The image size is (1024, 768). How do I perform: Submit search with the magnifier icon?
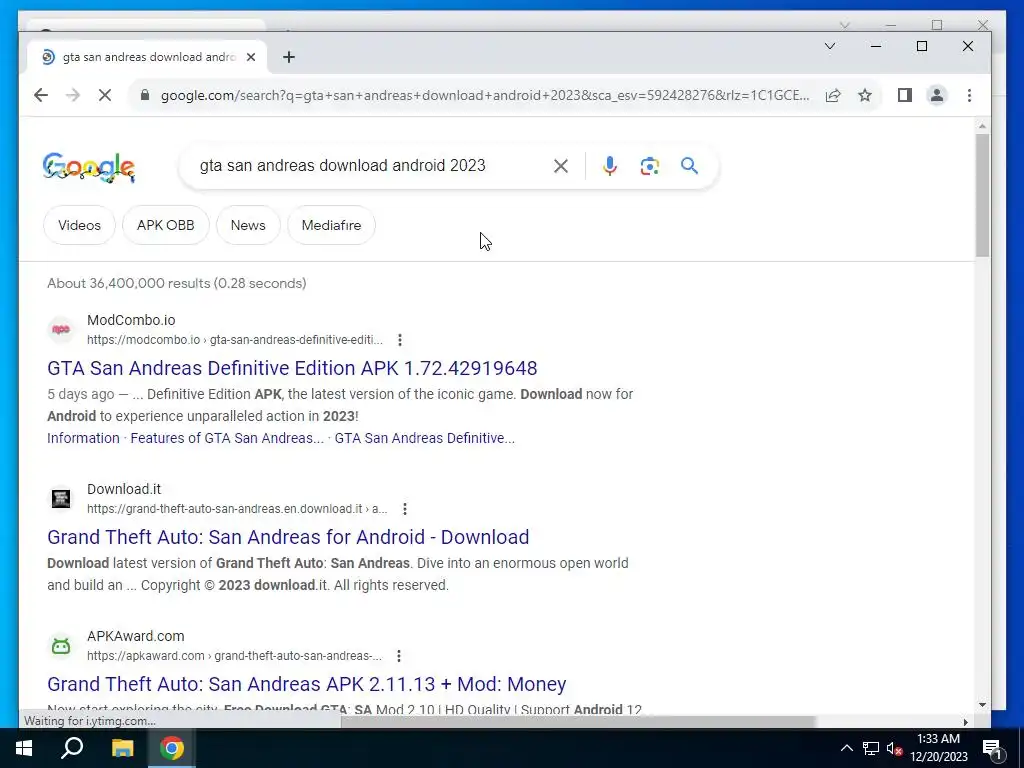[x=689, y=166]
